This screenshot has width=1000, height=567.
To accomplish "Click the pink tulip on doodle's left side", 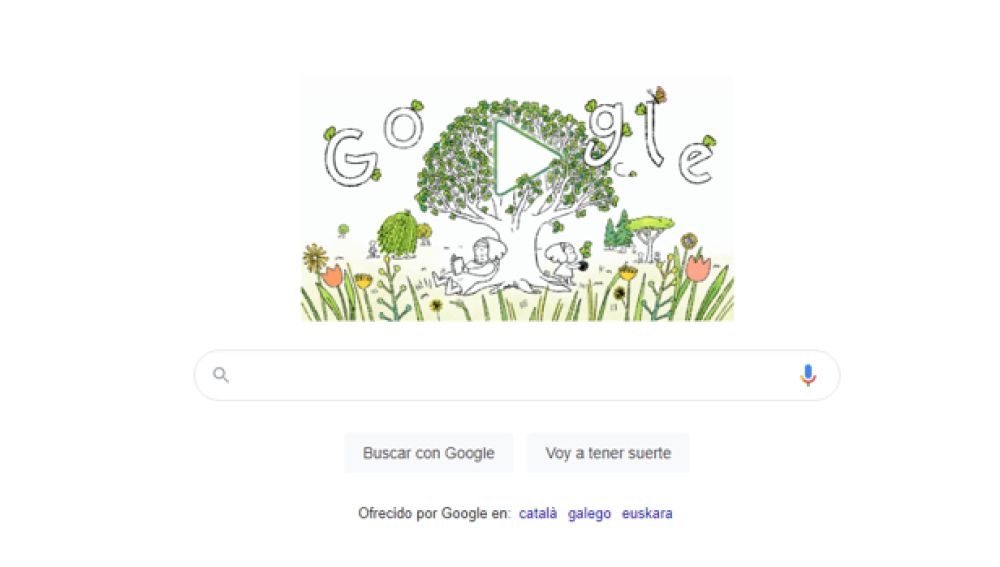I will 332,276.
